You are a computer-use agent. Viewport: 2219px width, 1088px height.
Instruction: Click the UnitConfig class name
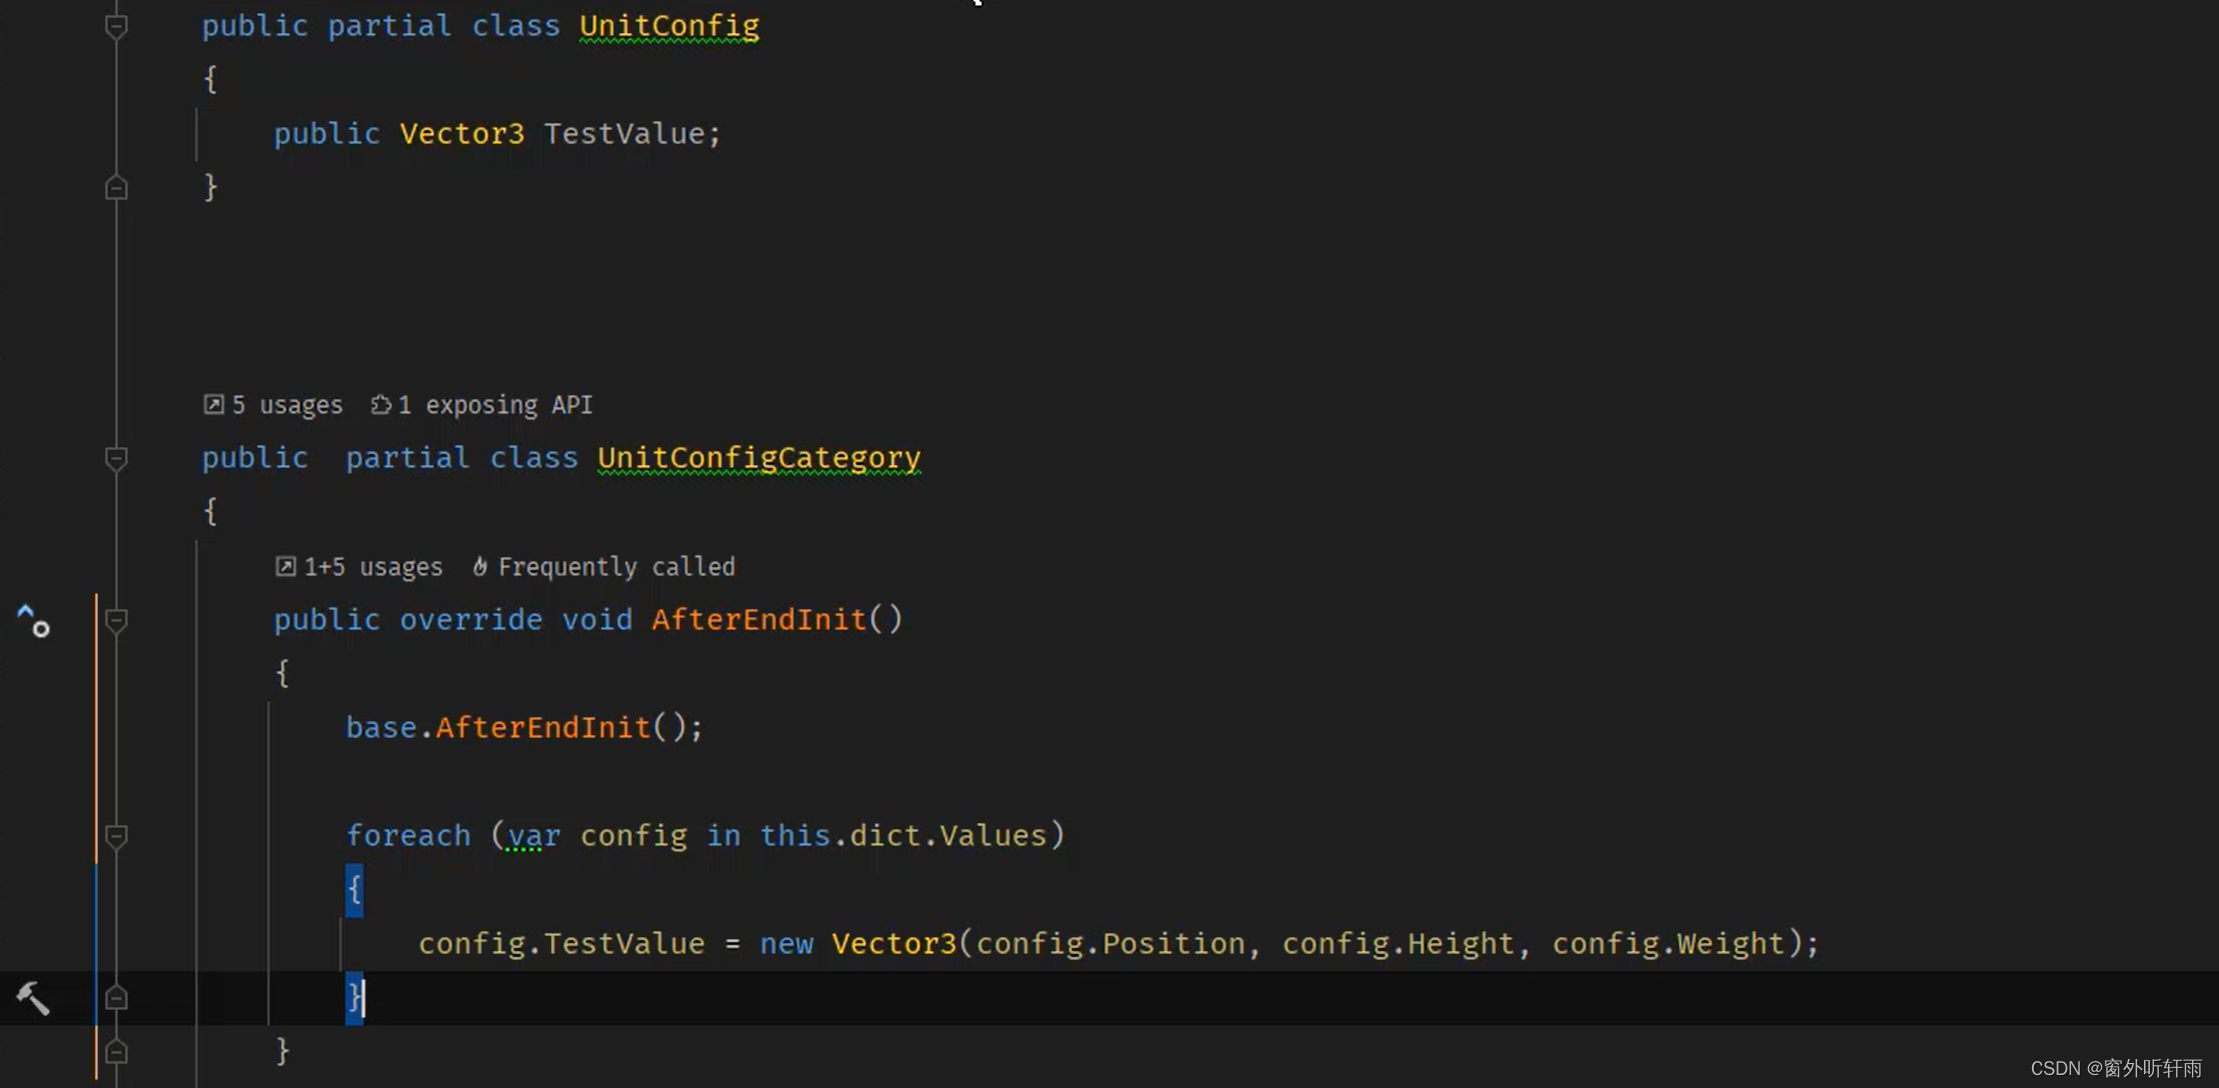[669, 26]
